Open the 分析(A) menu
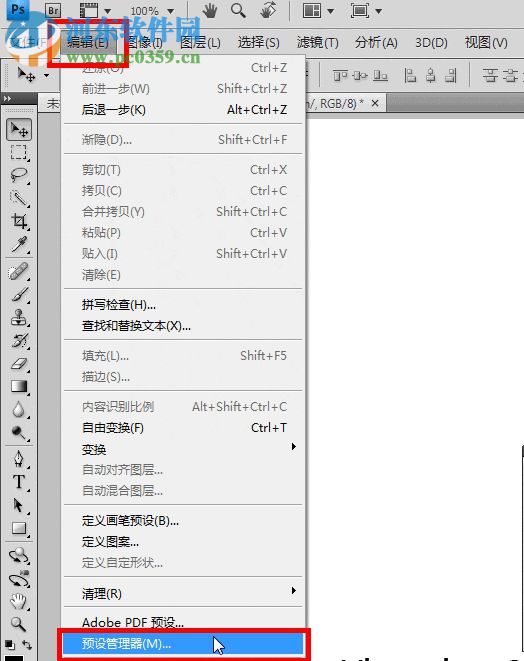 376,43
